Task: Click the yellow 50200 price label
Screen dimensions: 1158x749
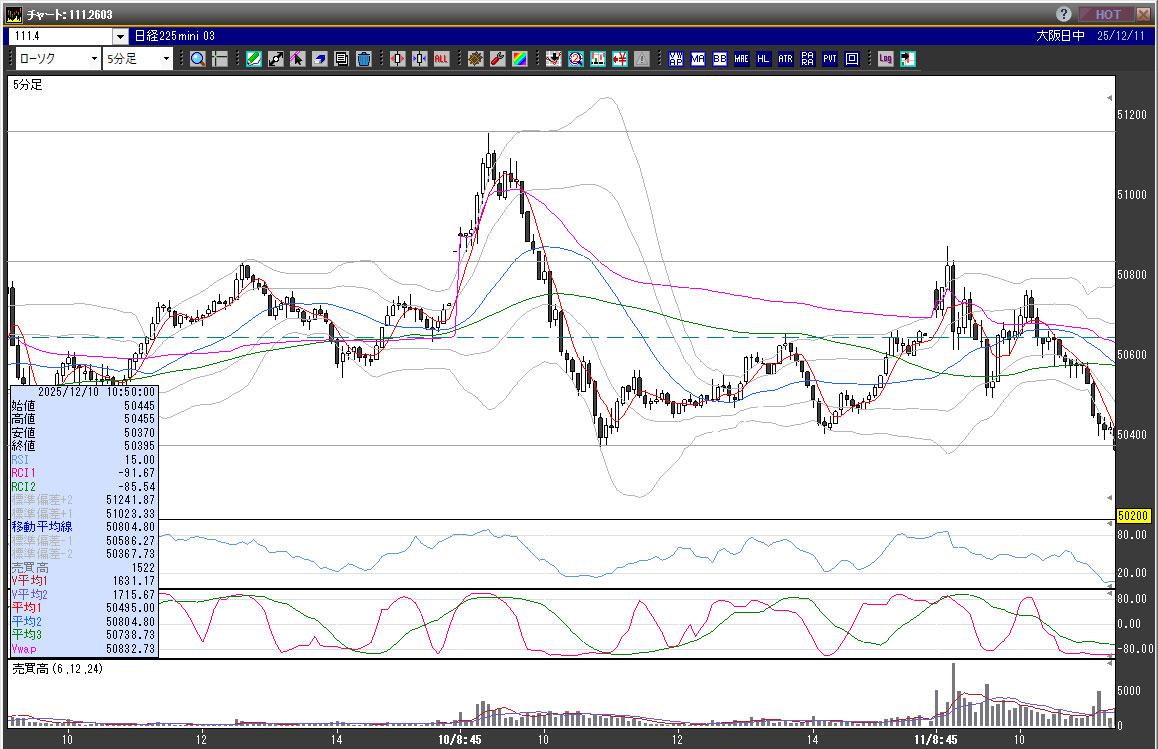Action: click(x=1132, y=516)
